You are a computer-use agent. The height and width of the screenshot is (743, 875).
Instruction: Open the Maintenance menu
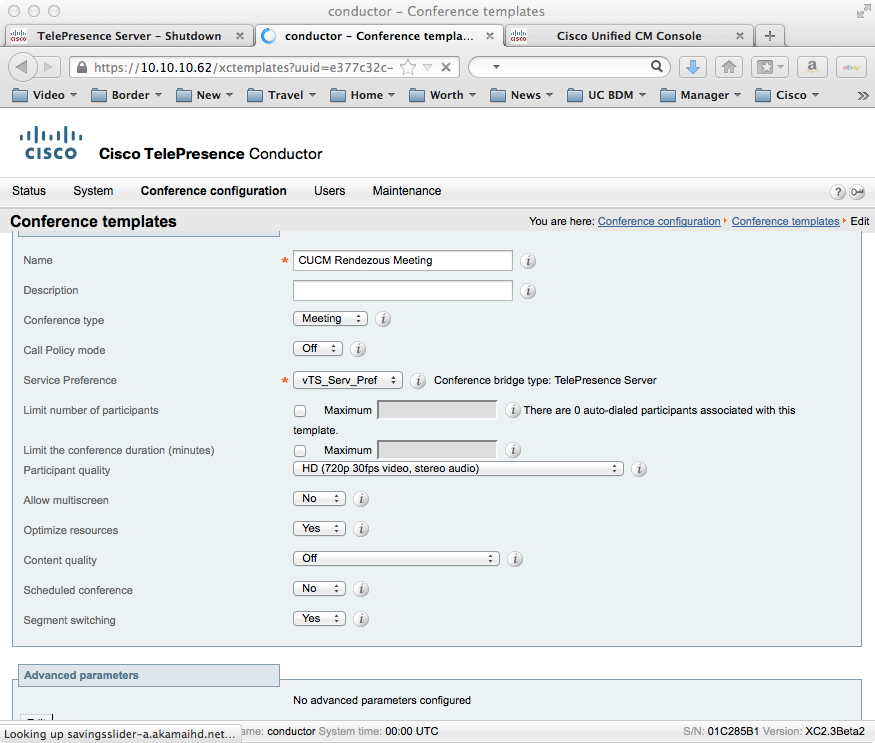pos(407,191)
